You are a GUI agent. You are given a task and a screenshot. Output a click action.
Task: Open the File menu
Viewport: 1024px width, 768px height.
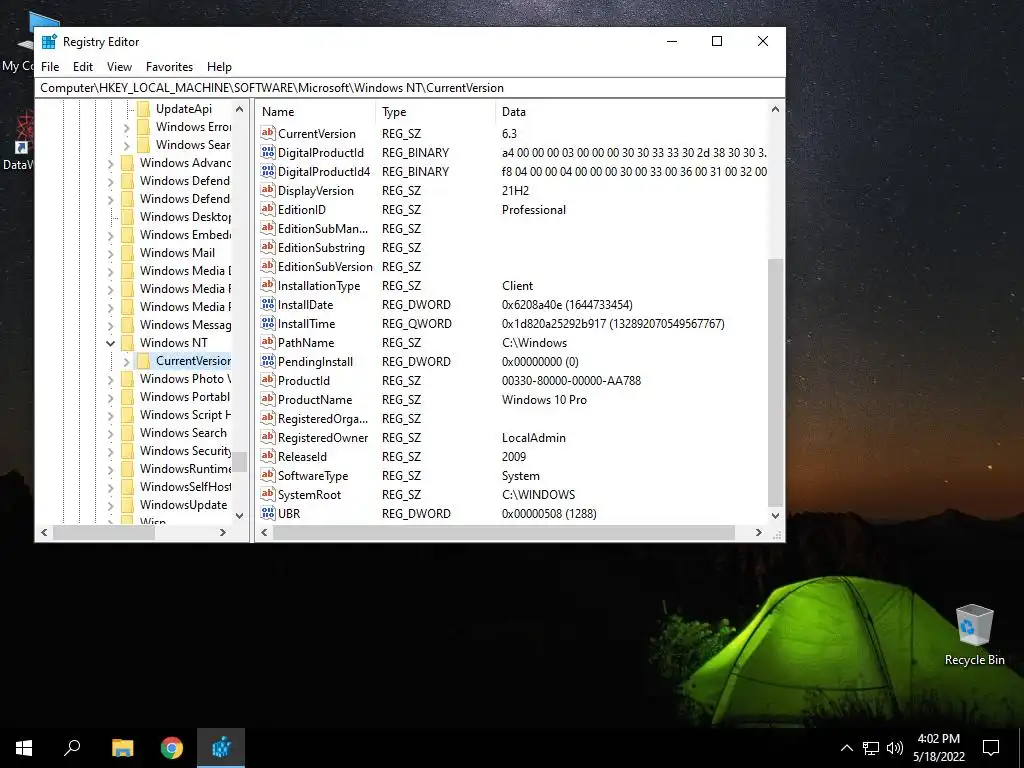point(50,67)
